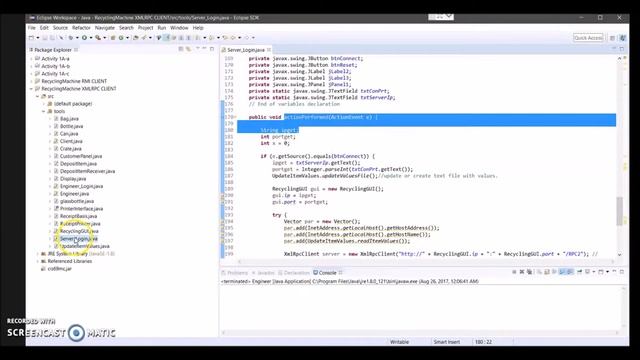The height and width of the screenshot is (360, 640).
Task: Click the editor horizontal scrollbar
Action: coord(425,261)
